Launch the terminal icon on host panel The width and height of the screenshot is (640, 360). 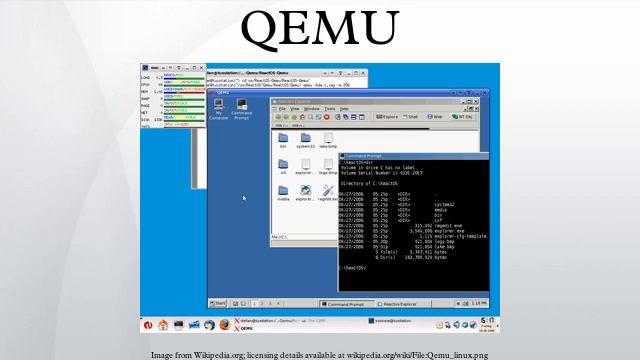(178, 325)
